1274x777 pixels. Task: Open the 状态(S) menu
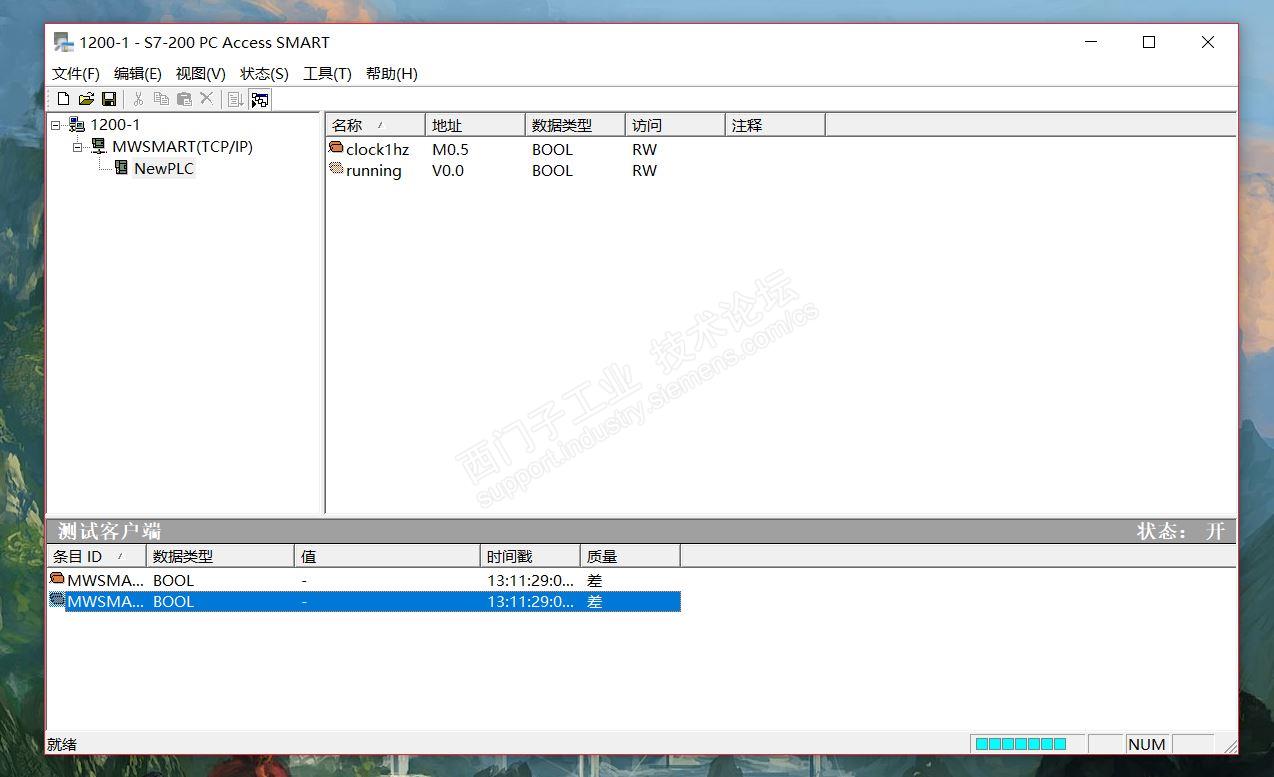point(264,74)
